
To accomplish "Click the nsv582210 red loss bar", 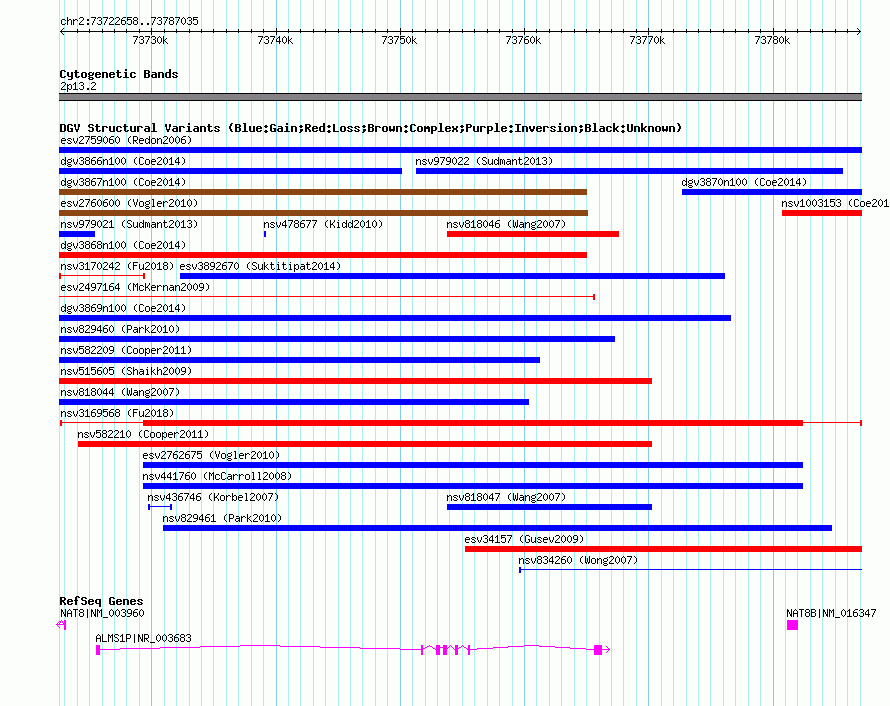I will pyautogui.click(x=365, y=444).
